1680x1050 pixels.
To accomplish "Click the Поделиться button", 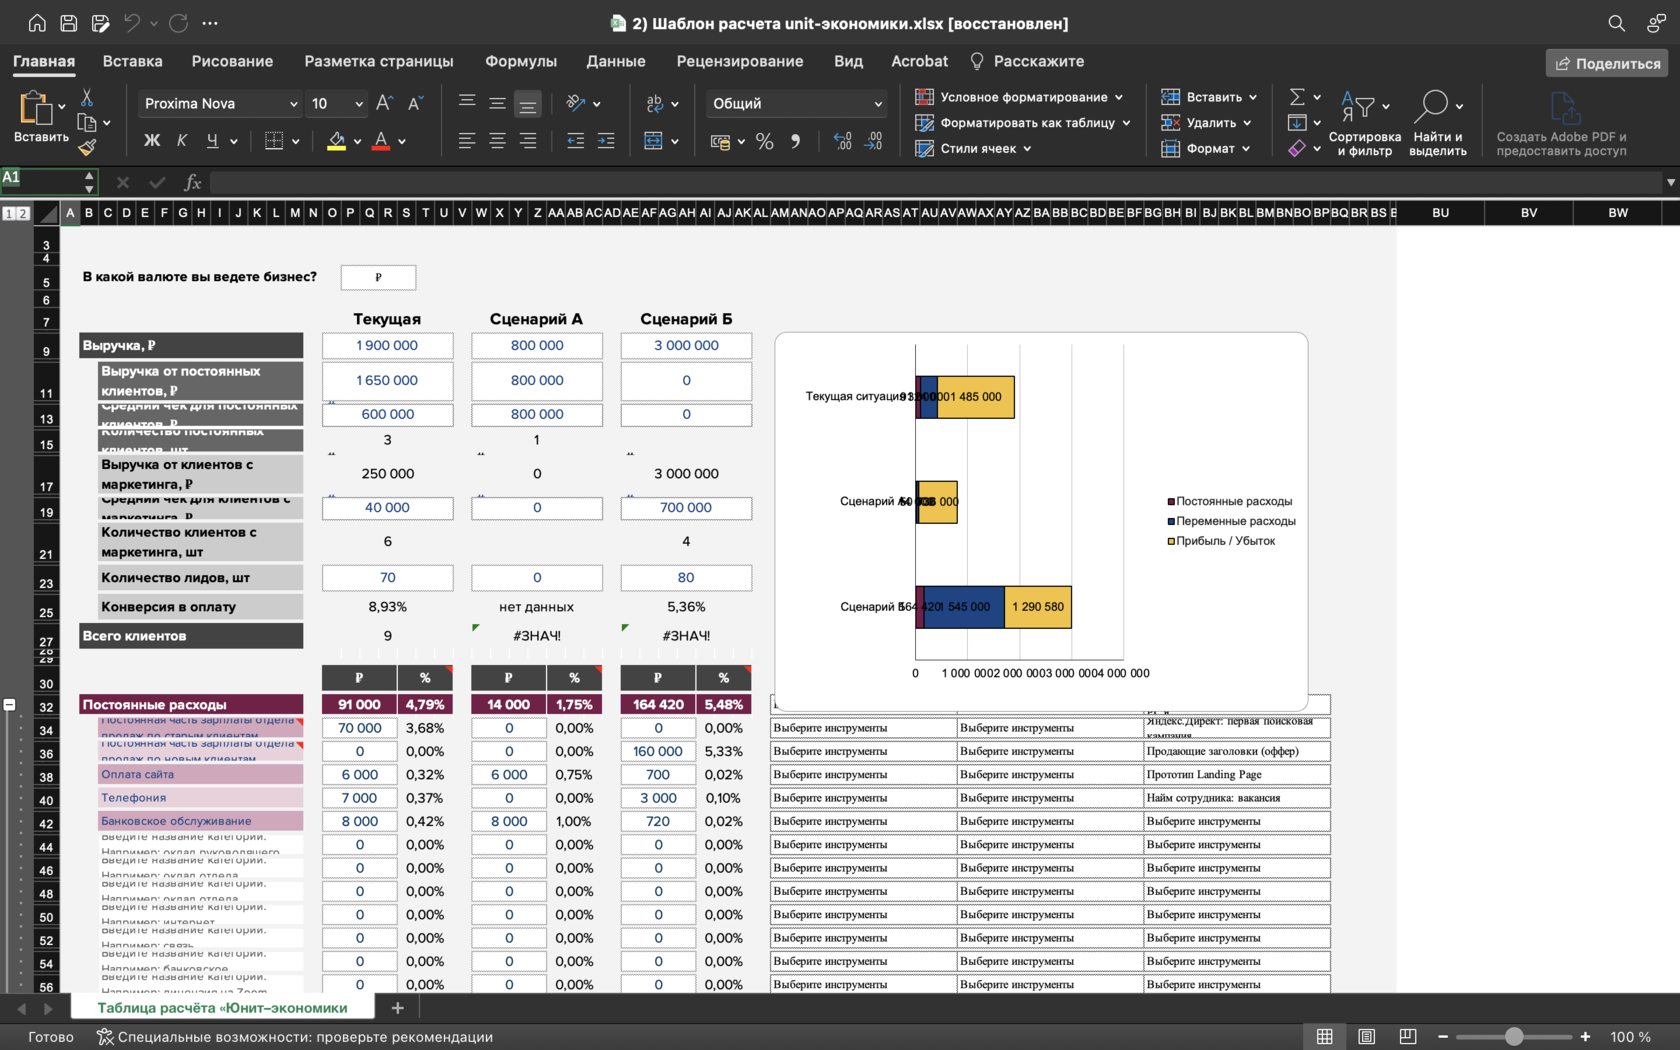I will pyautogui.click(x=1606, y=63).
